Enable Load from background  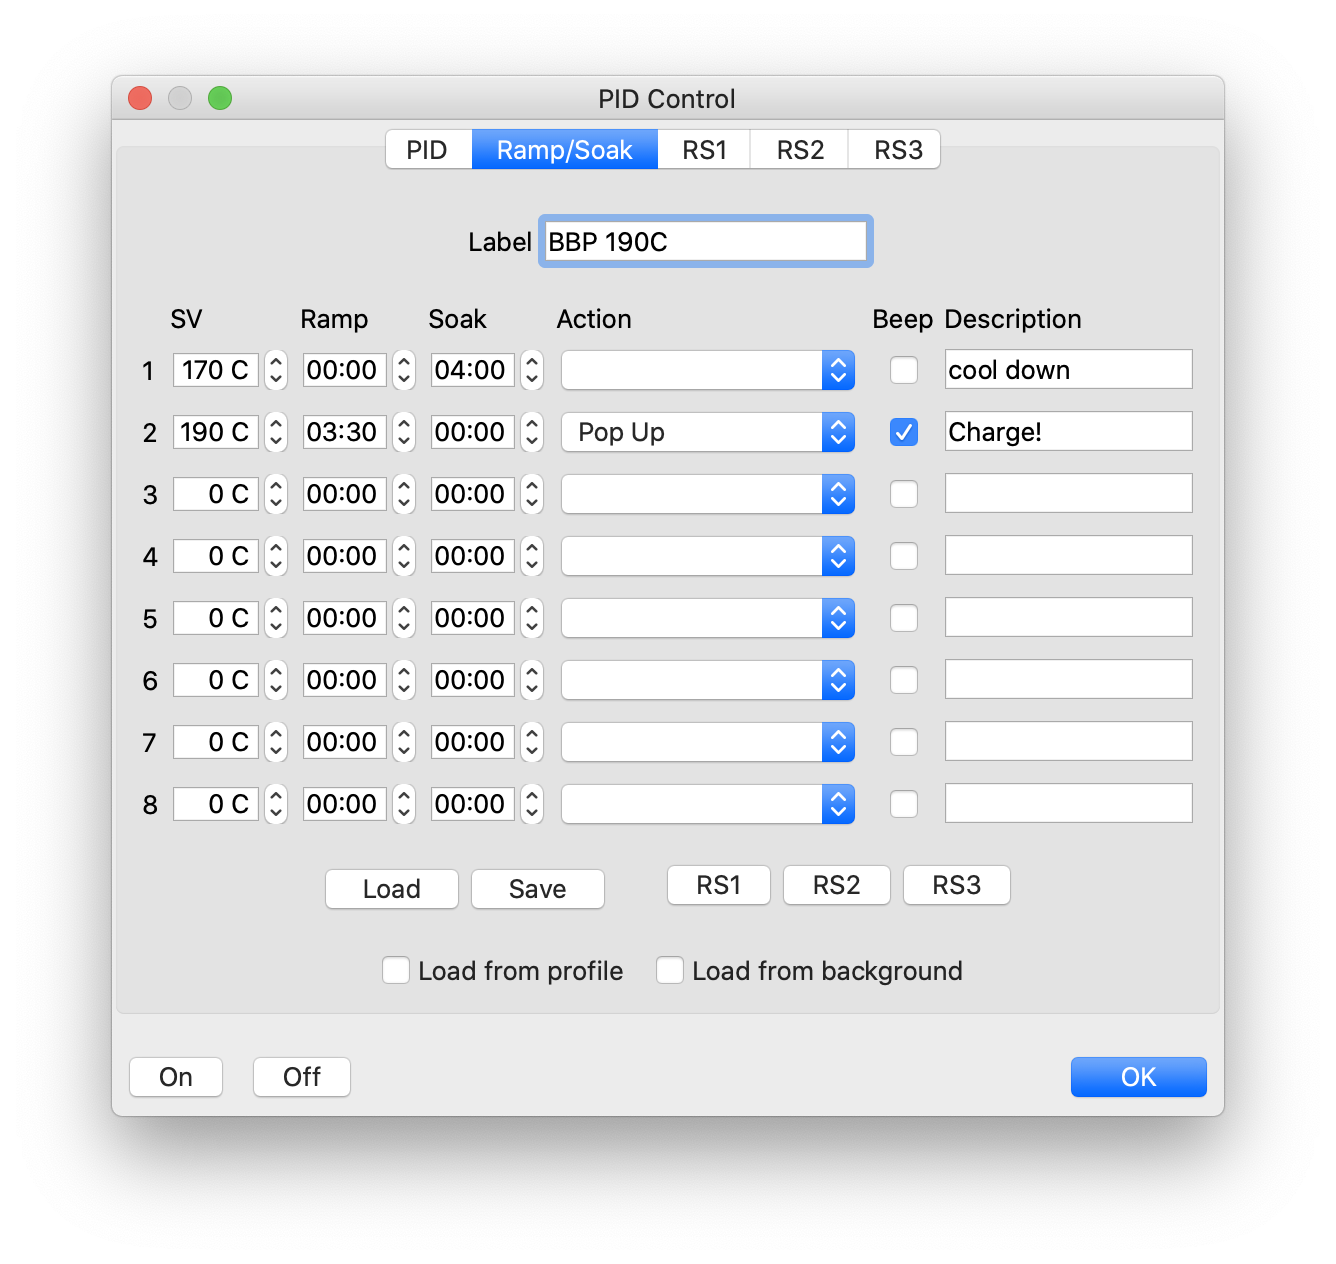[670, 970]
